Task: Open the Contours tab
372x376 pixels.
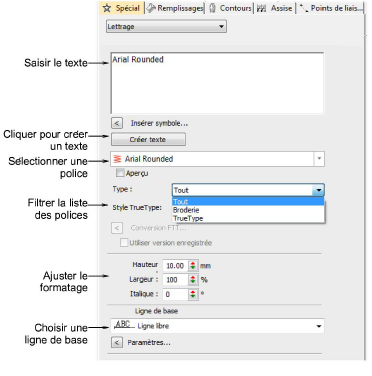Action: (230, 8)
